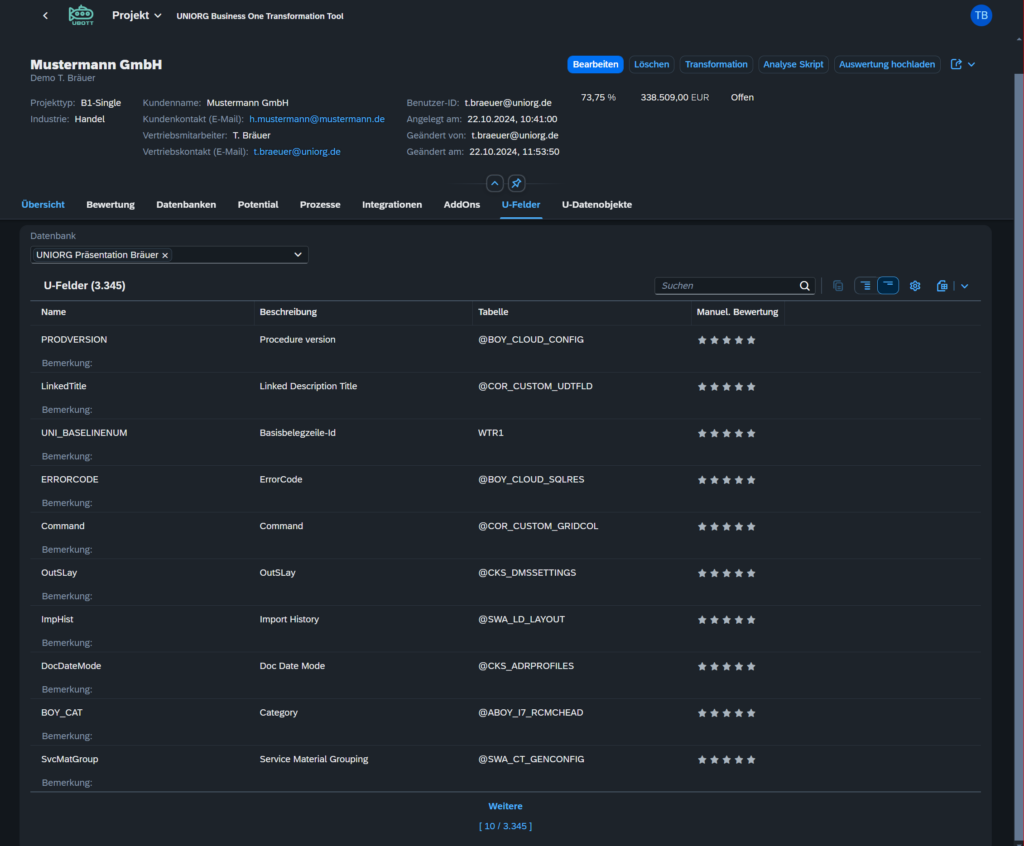Open the h.mustermann@mustermann.de email link
1024x846 pixels.
pos(317,119)
